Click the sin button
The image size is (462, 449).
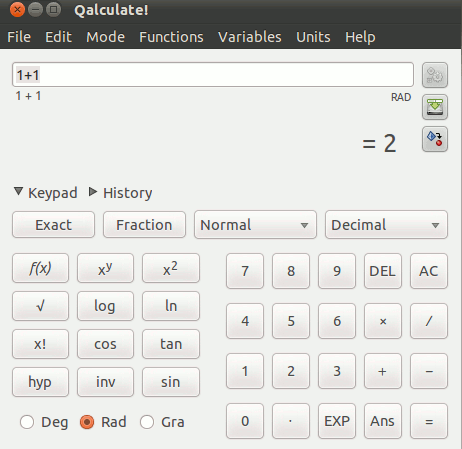click(x=171, y=382)
